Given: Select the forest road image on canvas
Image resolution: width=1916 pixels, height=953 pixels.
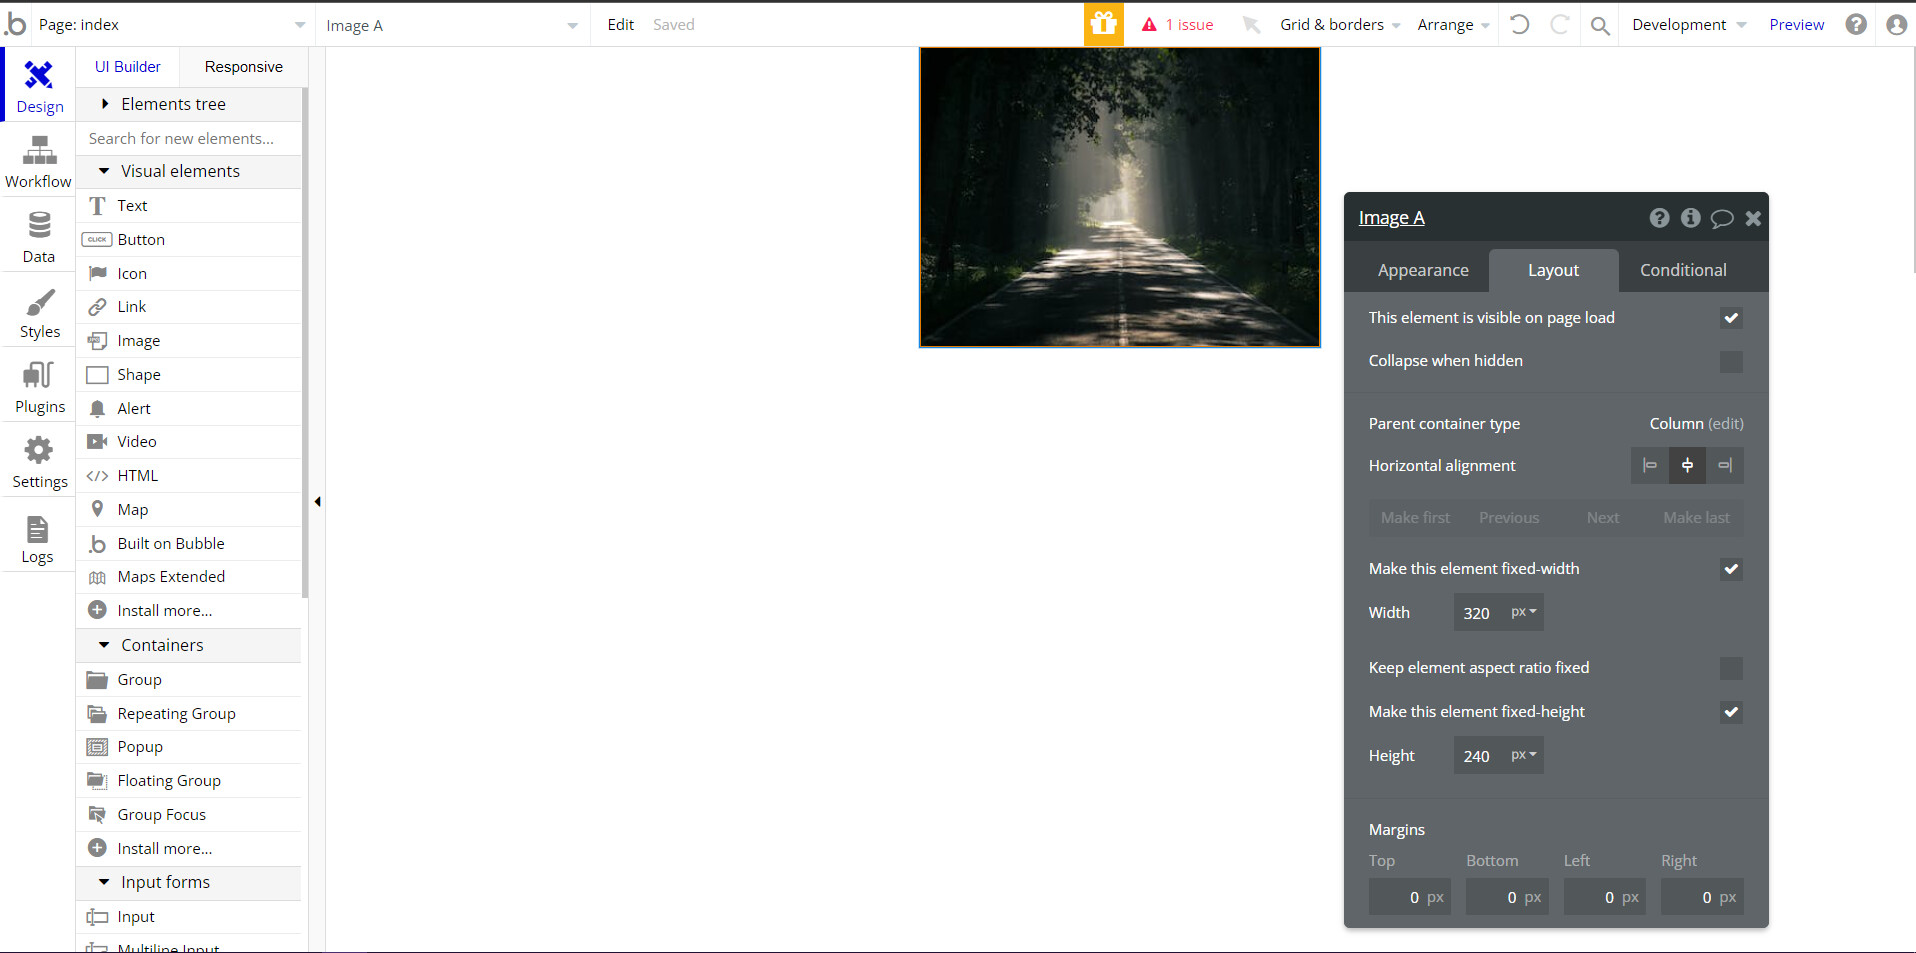Looking at the screenshot, I should click(x=1120, y=197).
